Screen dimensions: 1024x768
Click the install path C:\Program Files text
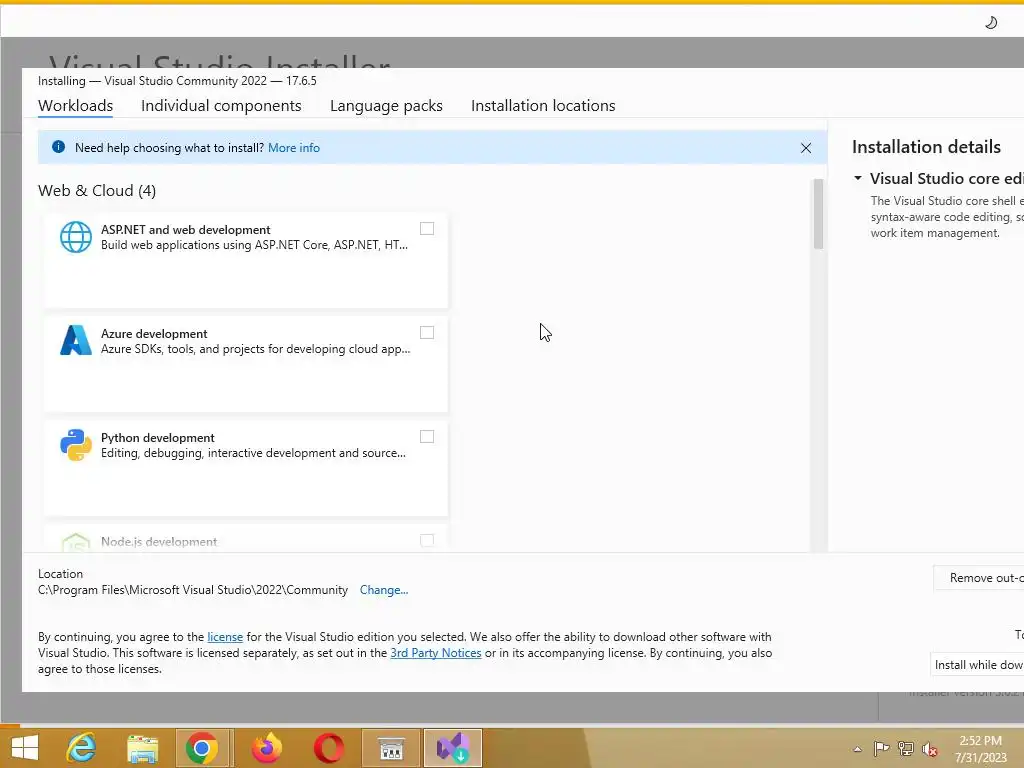coord(193,590)
